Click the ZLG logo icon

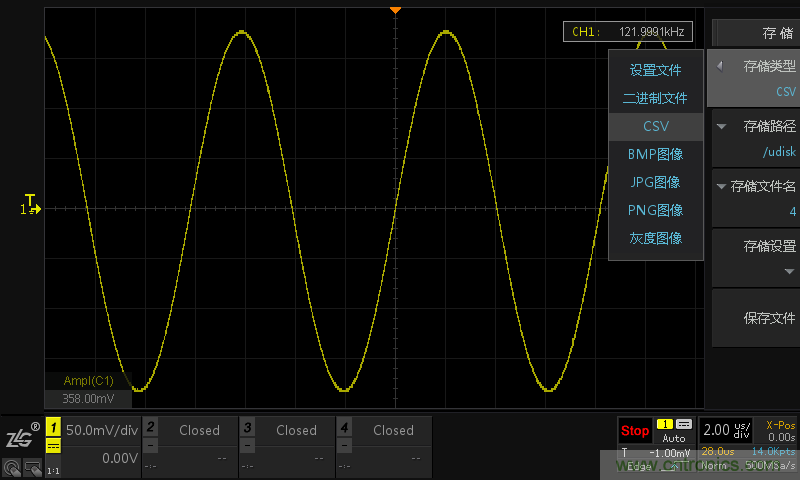(20, 437)
